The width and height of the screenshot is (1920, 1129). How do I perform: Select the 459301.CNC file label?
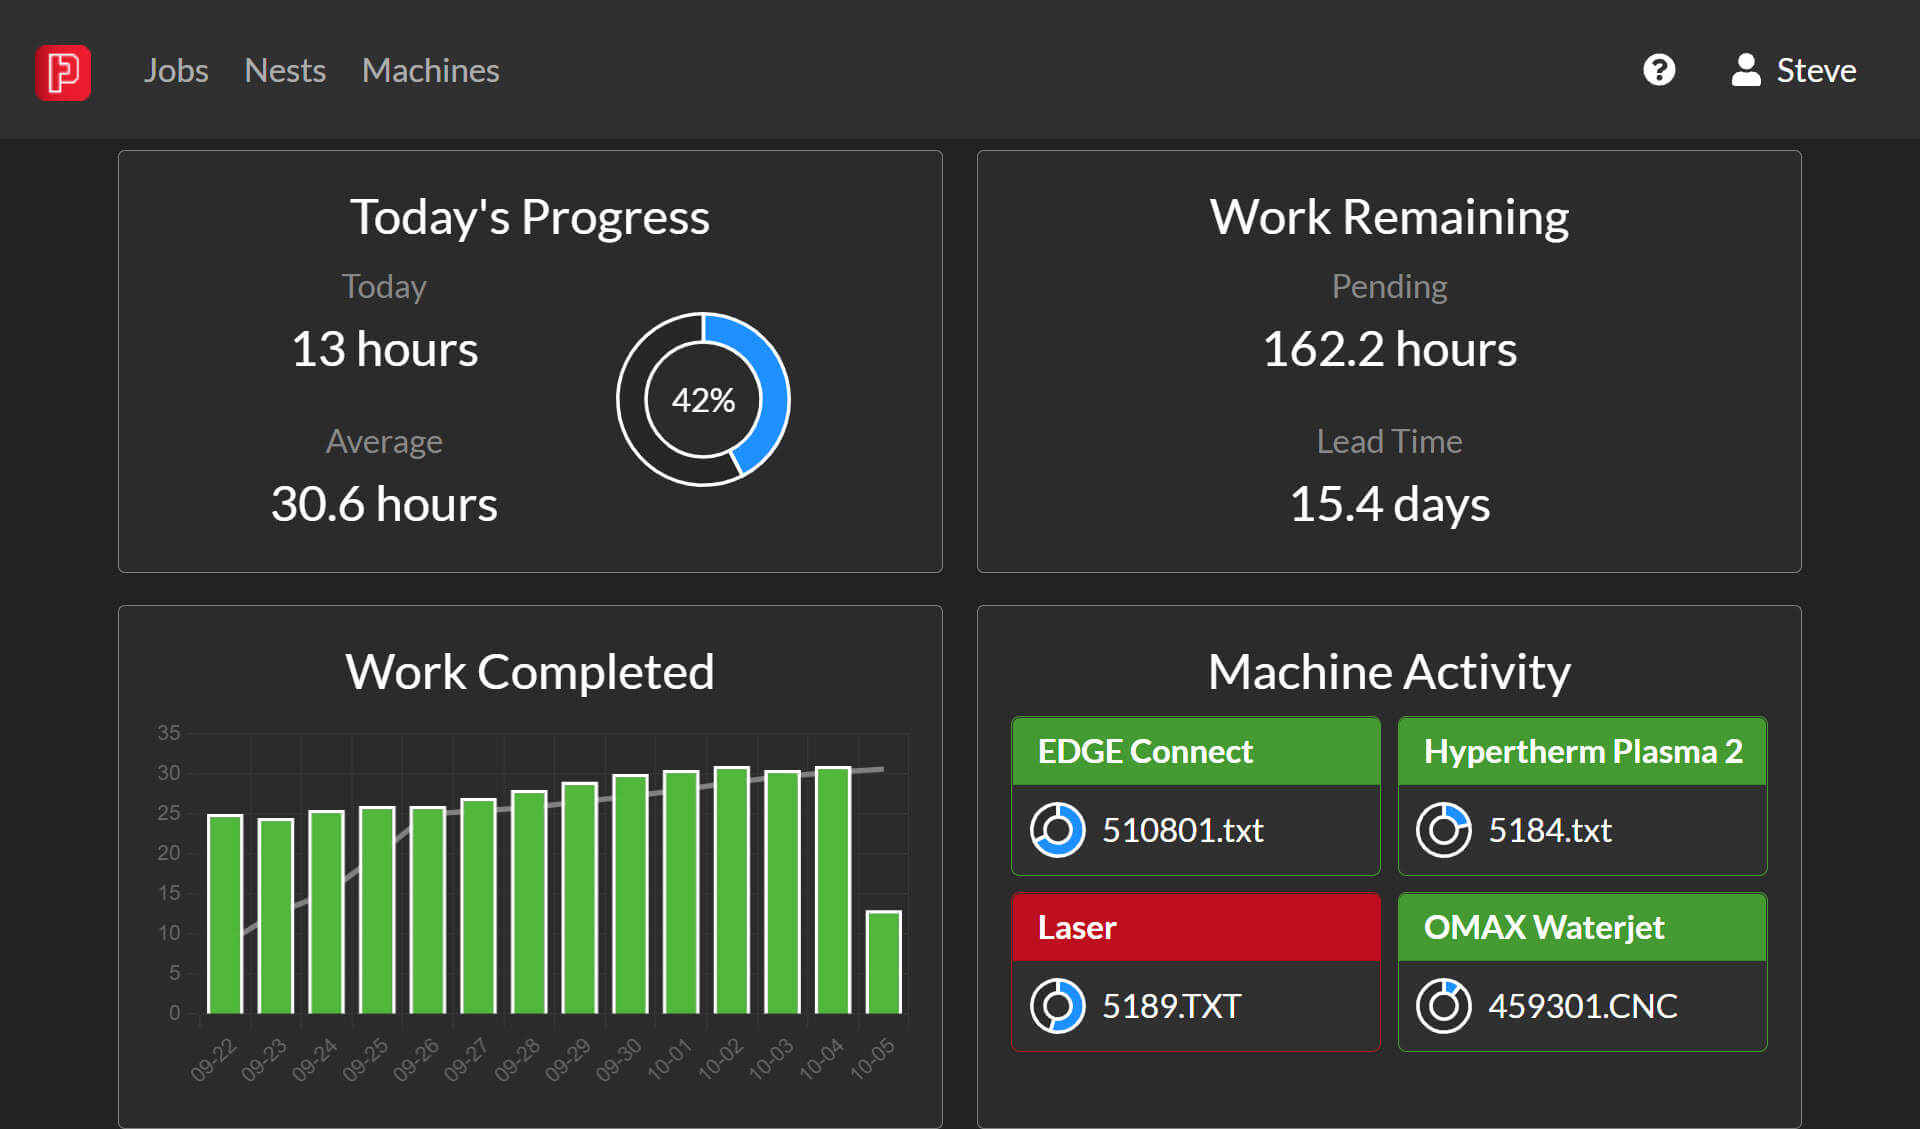[1583, 1005]
